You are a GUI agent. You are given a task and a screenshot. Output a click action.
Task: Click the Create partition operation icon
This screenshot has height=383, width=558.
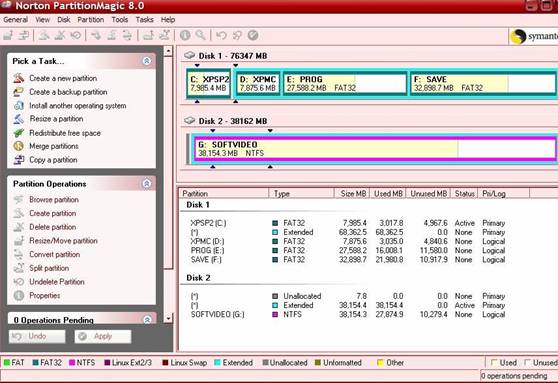tap(19, 213)
